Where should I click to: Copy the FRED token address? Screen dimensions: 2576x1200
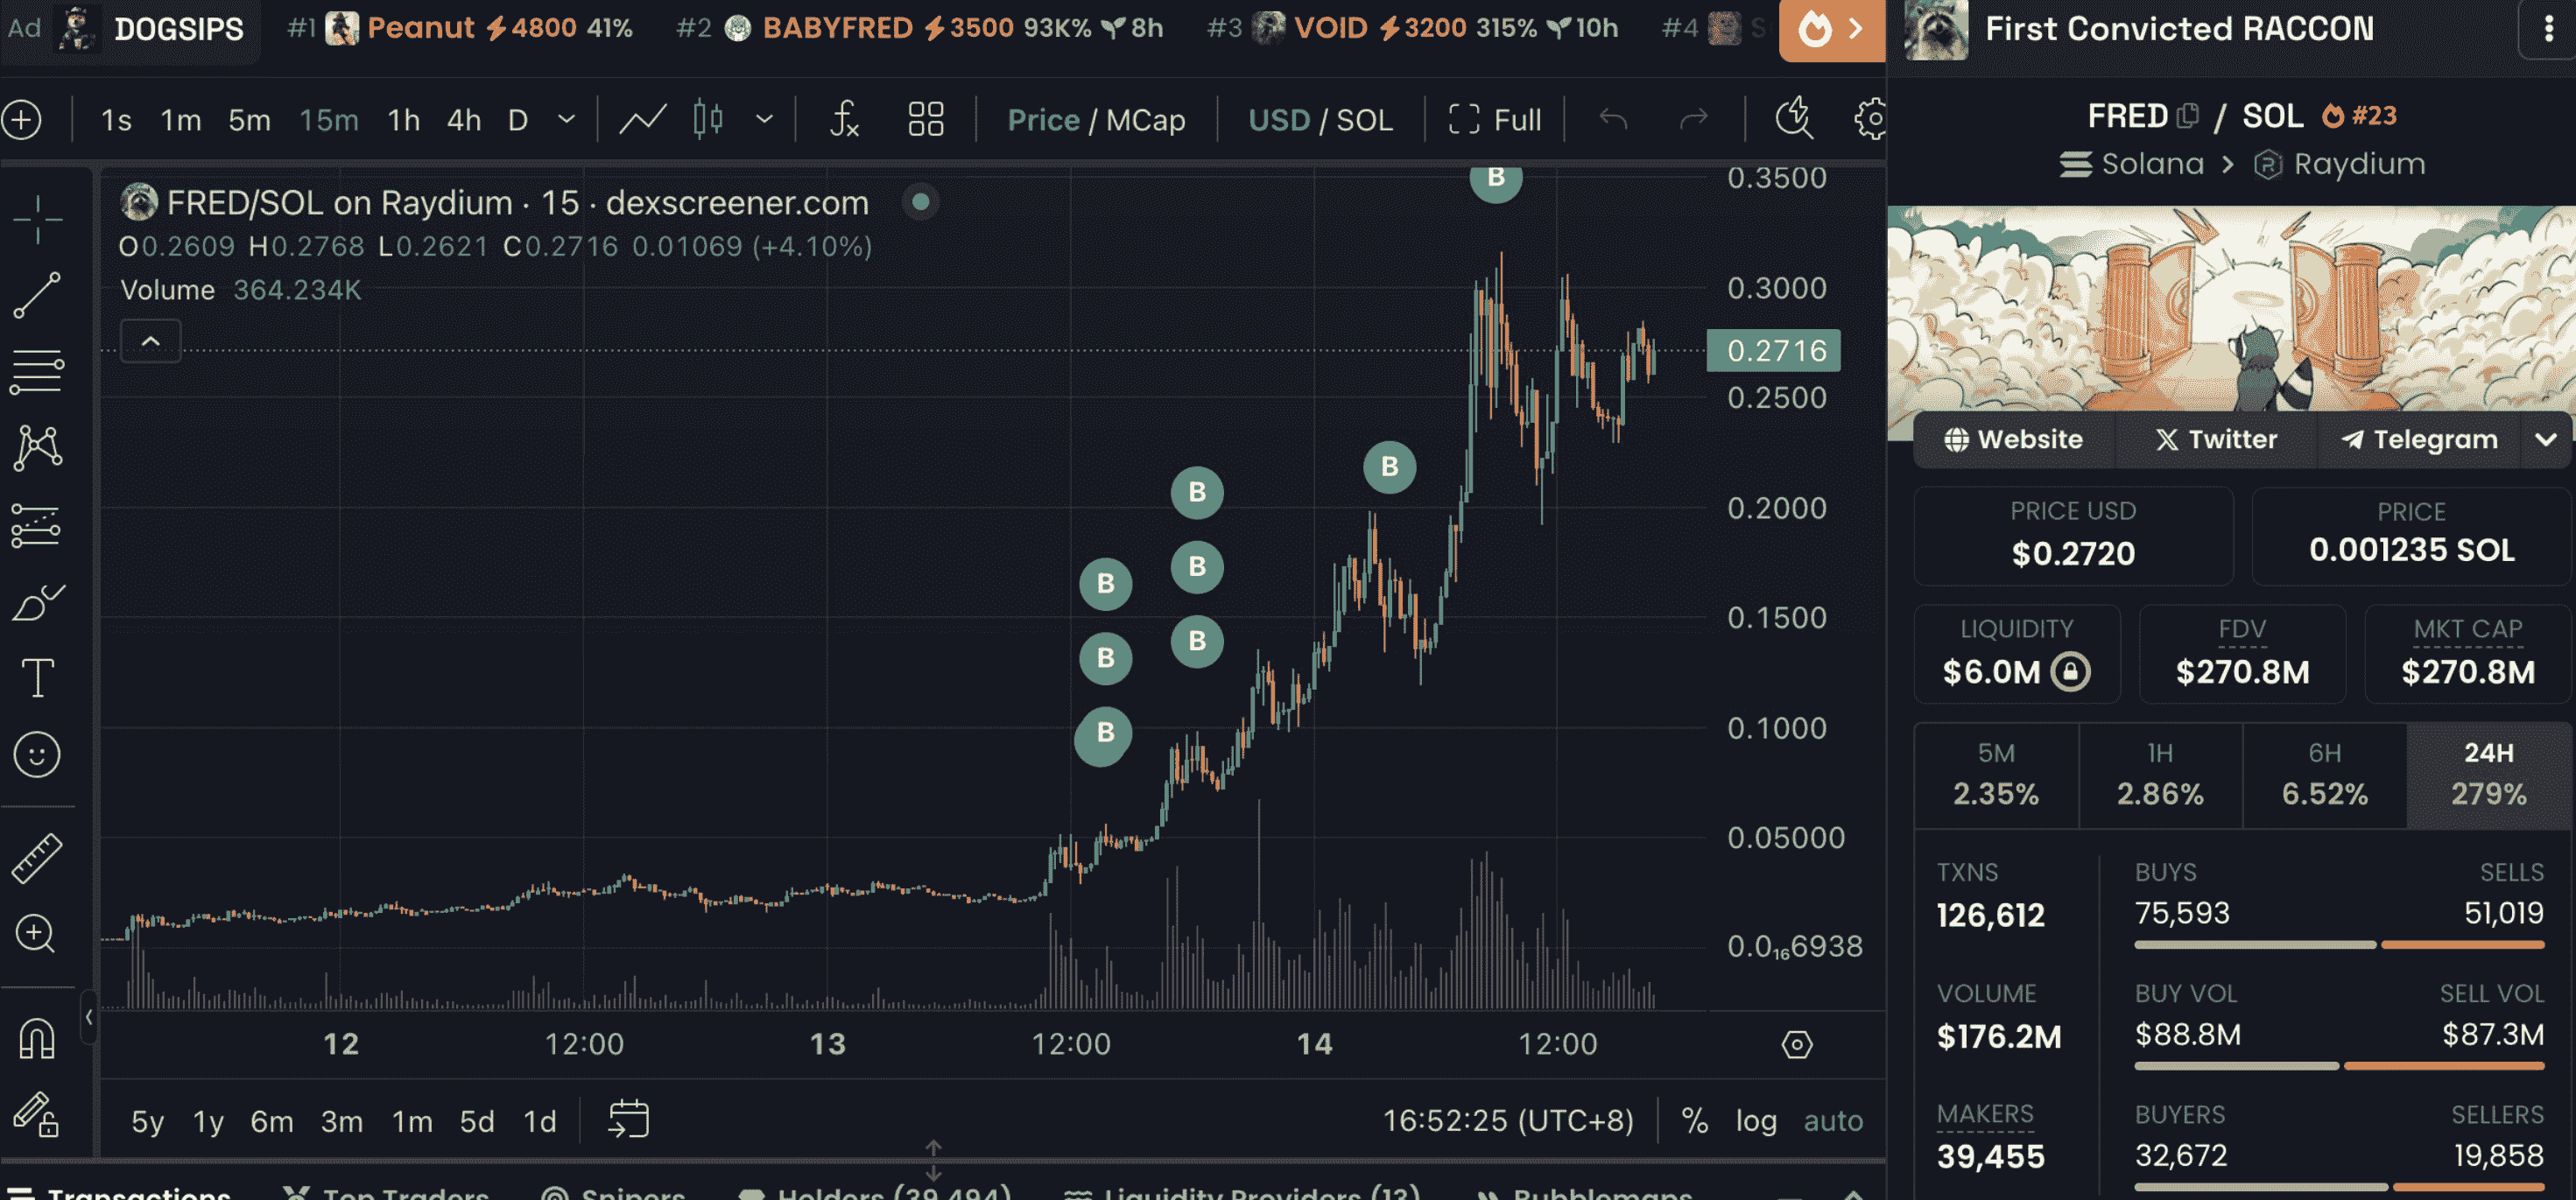[x=2188, y=116]
